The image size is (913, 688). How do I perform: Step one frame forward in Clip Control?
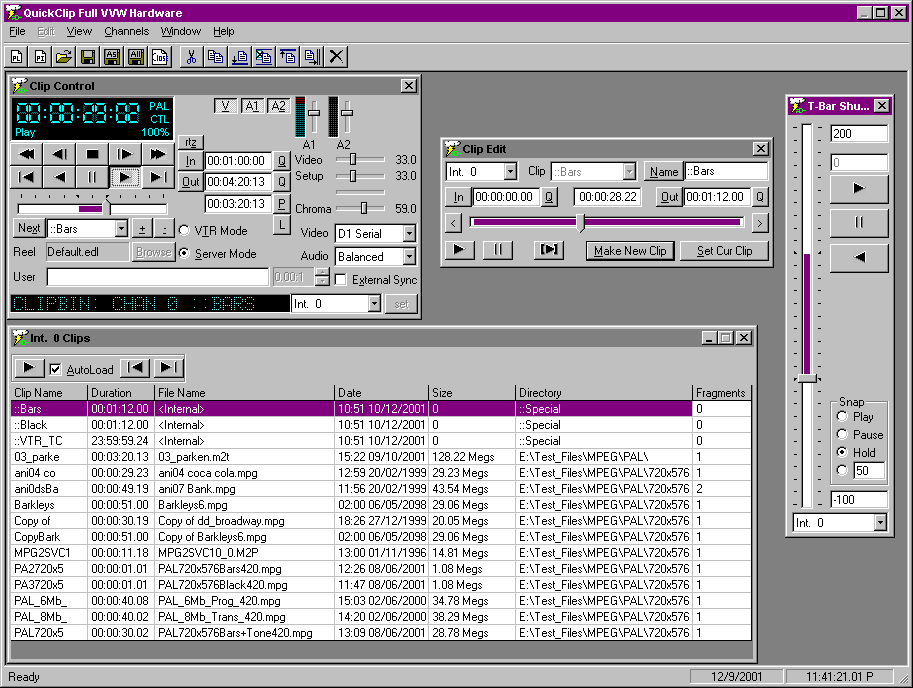[125, 154]
